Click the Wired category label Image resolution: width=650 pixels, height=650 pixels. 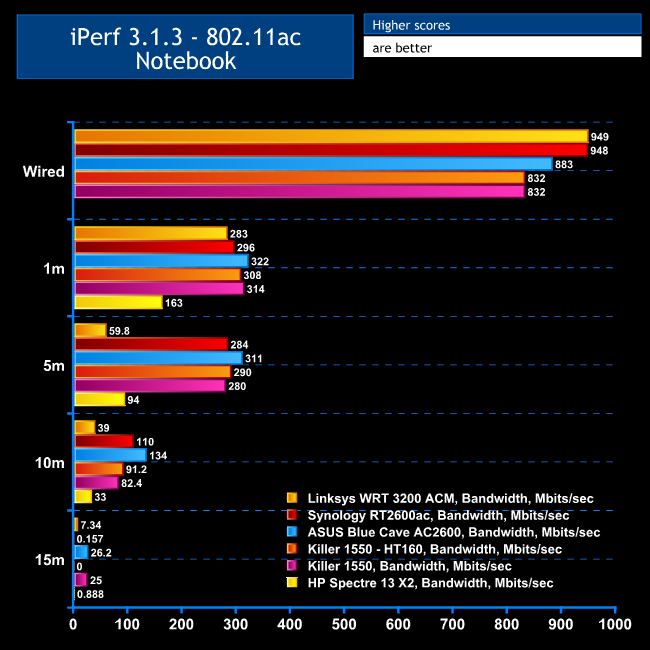44,172
